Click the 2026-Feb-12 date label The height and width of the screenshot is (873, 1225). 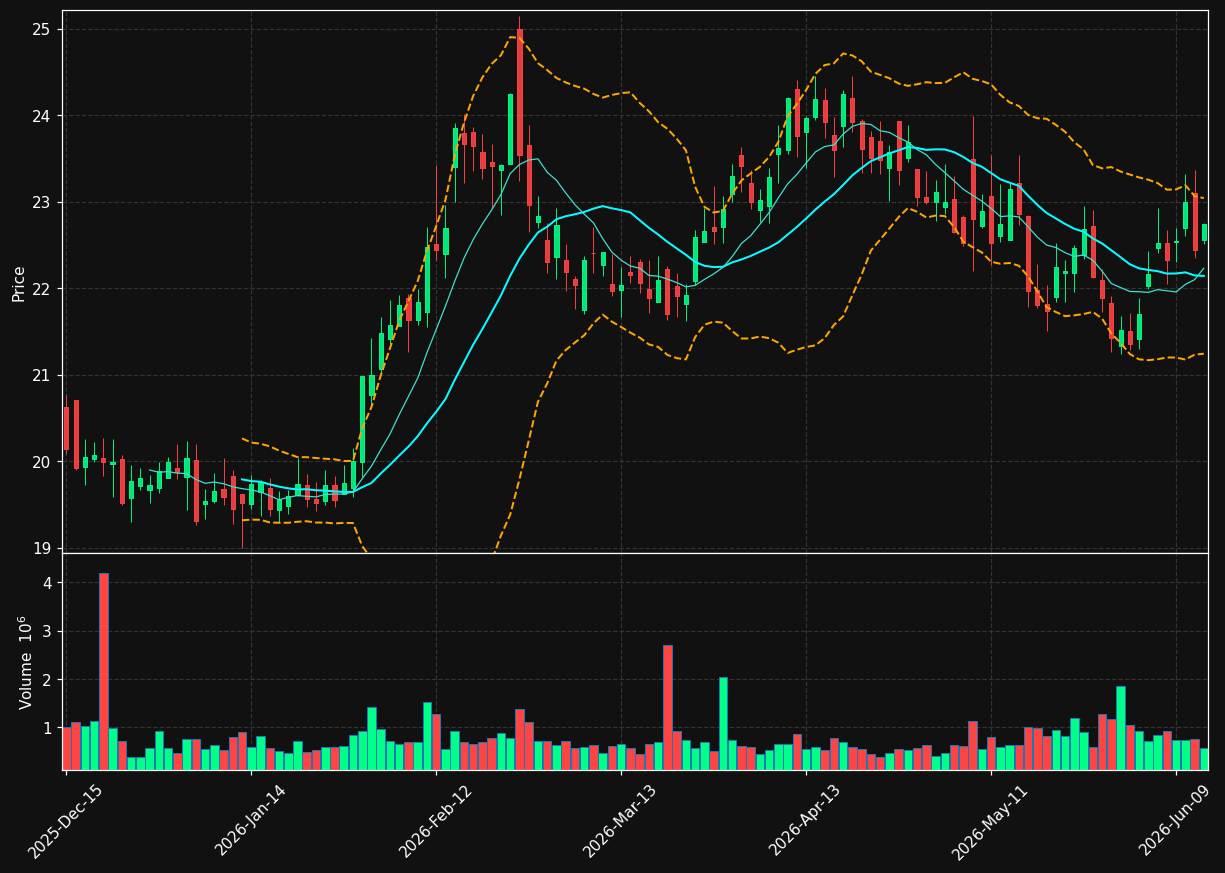(435, 821)
